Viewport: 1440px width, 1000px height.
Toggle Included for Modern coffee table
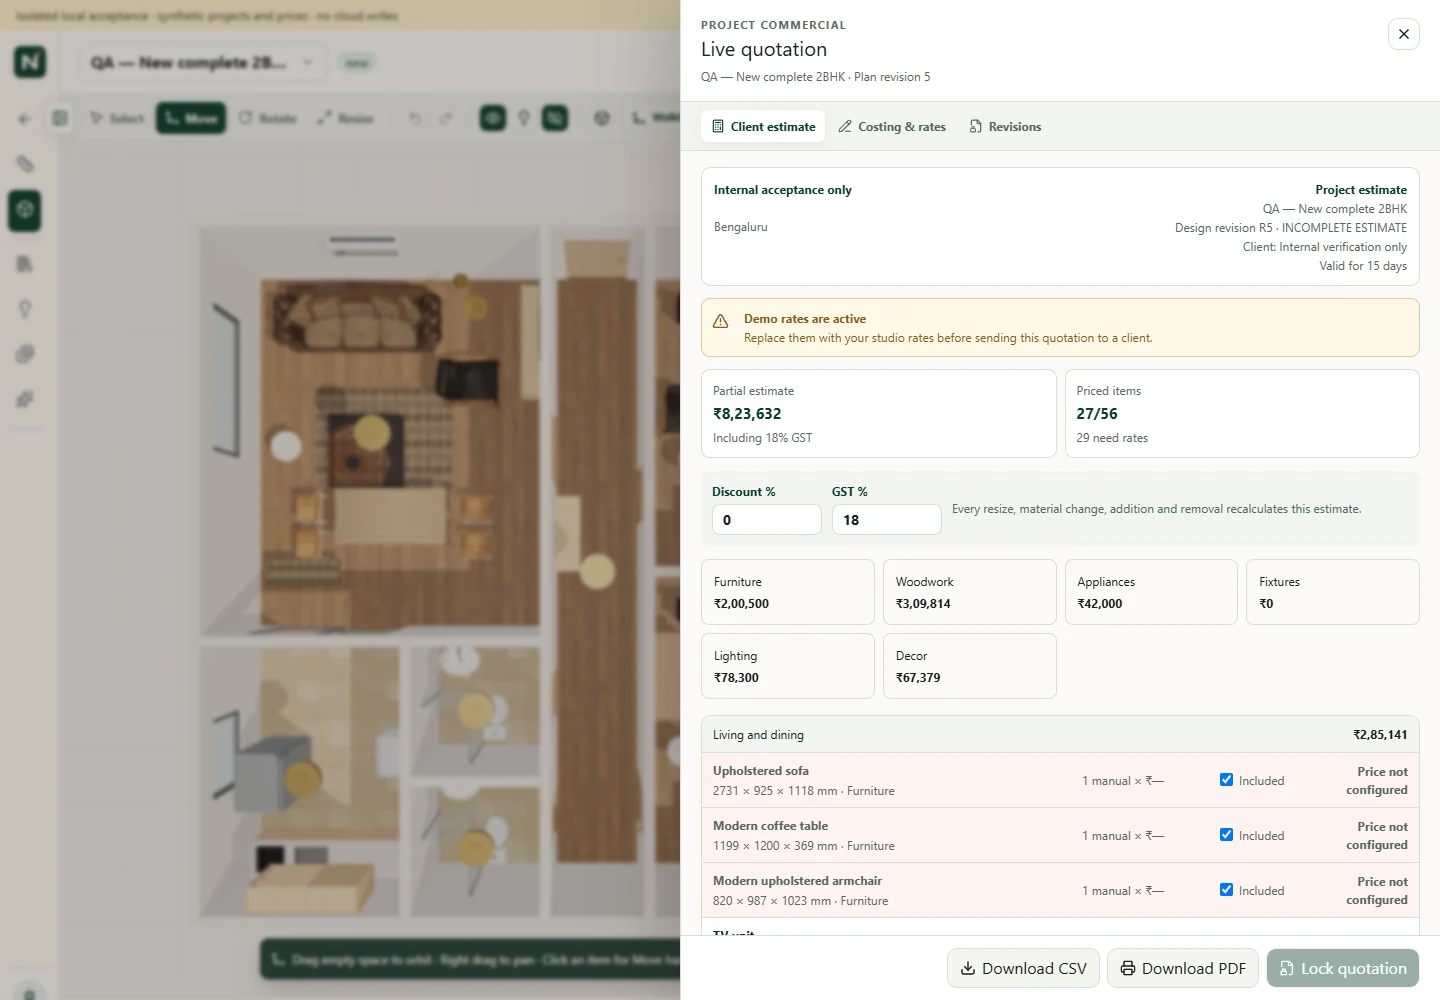[1226, 835]
